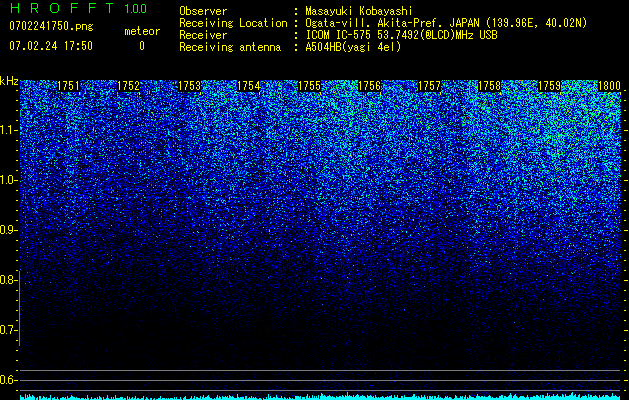
Task: Click the Observer label
Action: tap(203, 11)
